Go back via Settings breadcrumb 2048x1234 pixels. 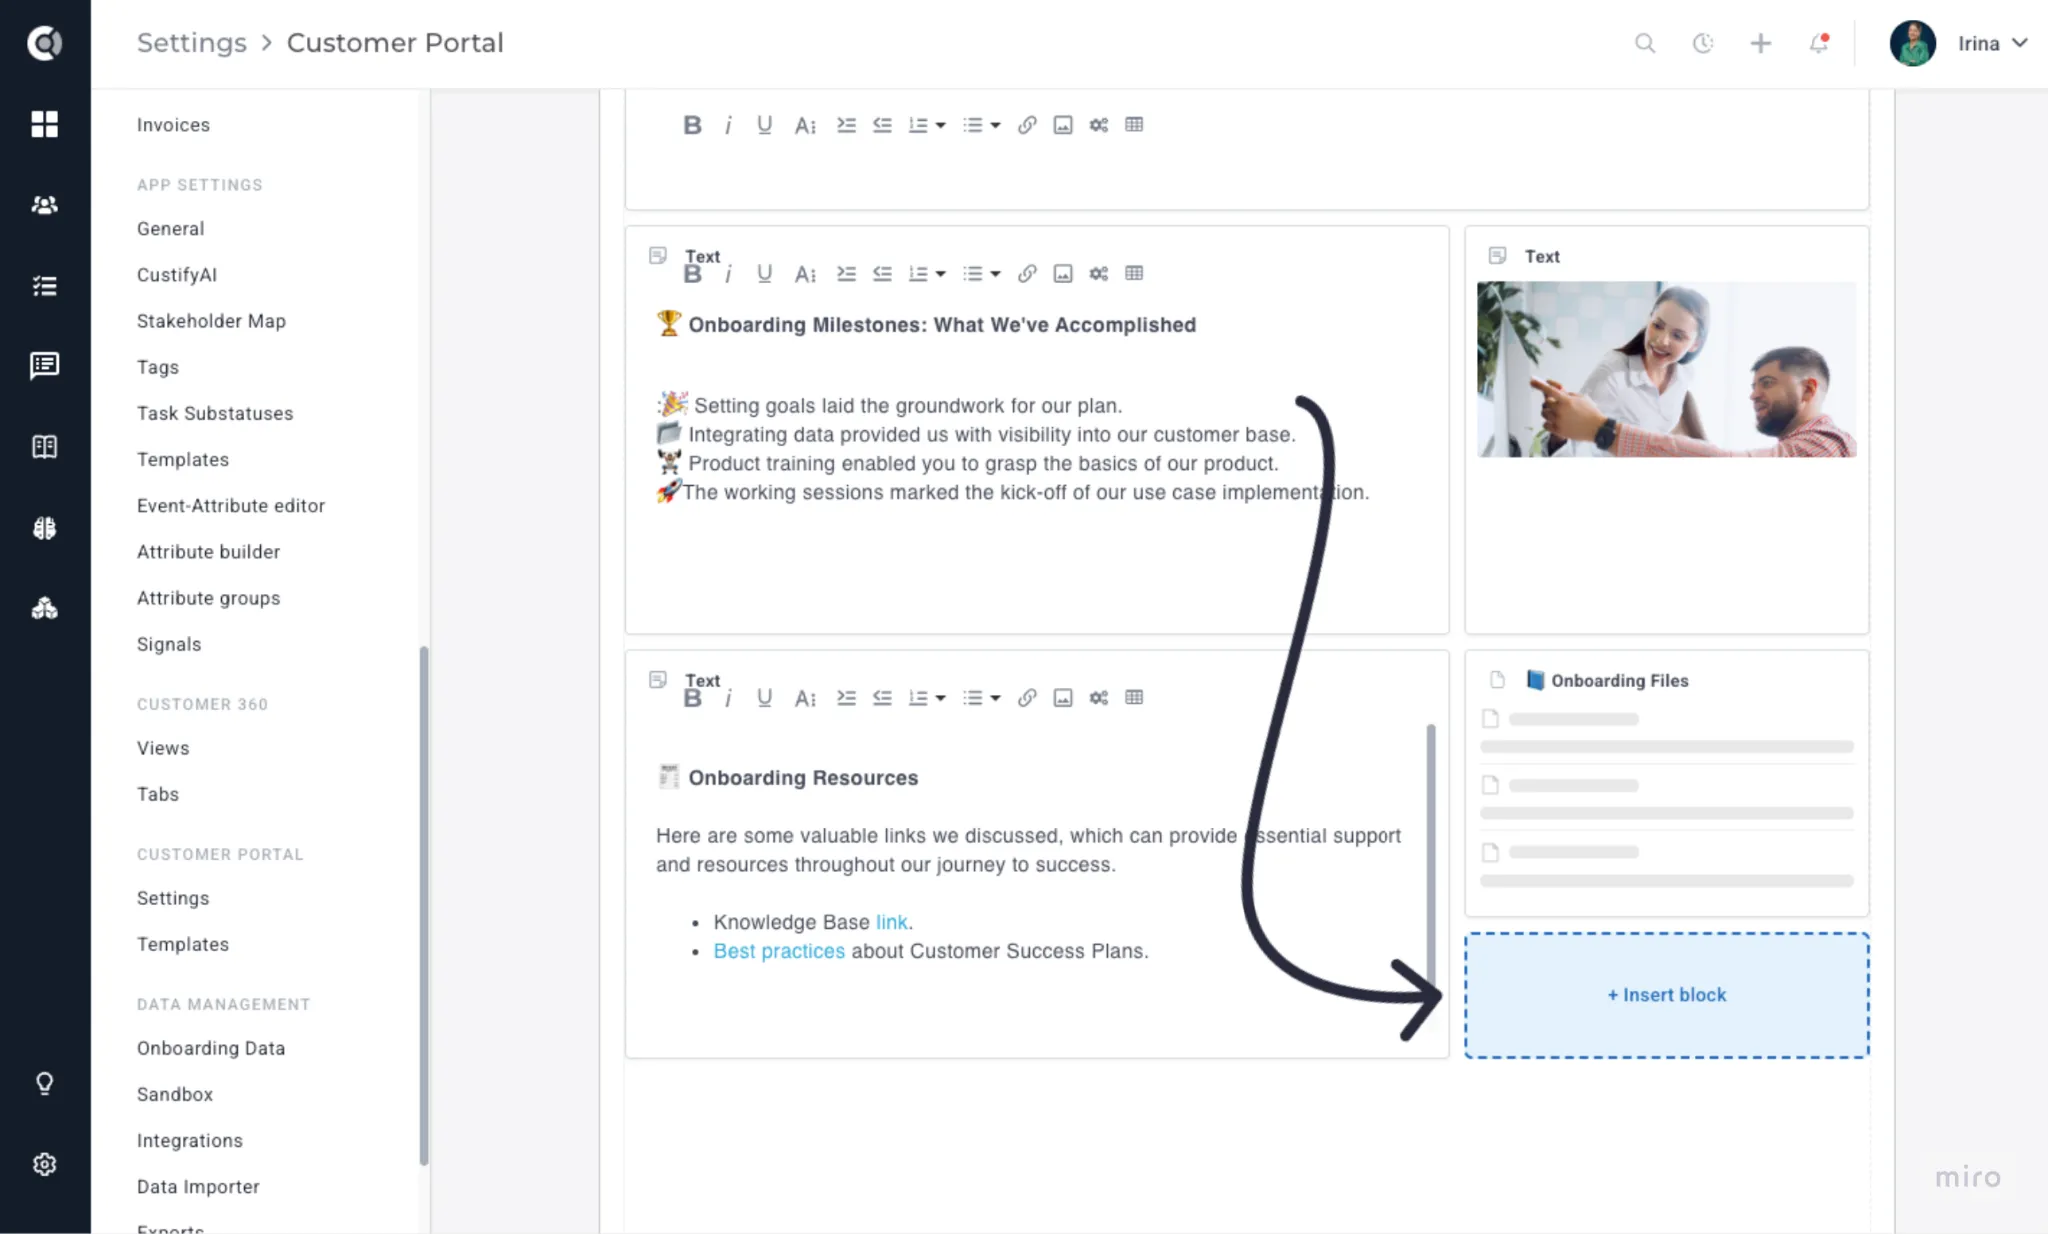(191, 43)
